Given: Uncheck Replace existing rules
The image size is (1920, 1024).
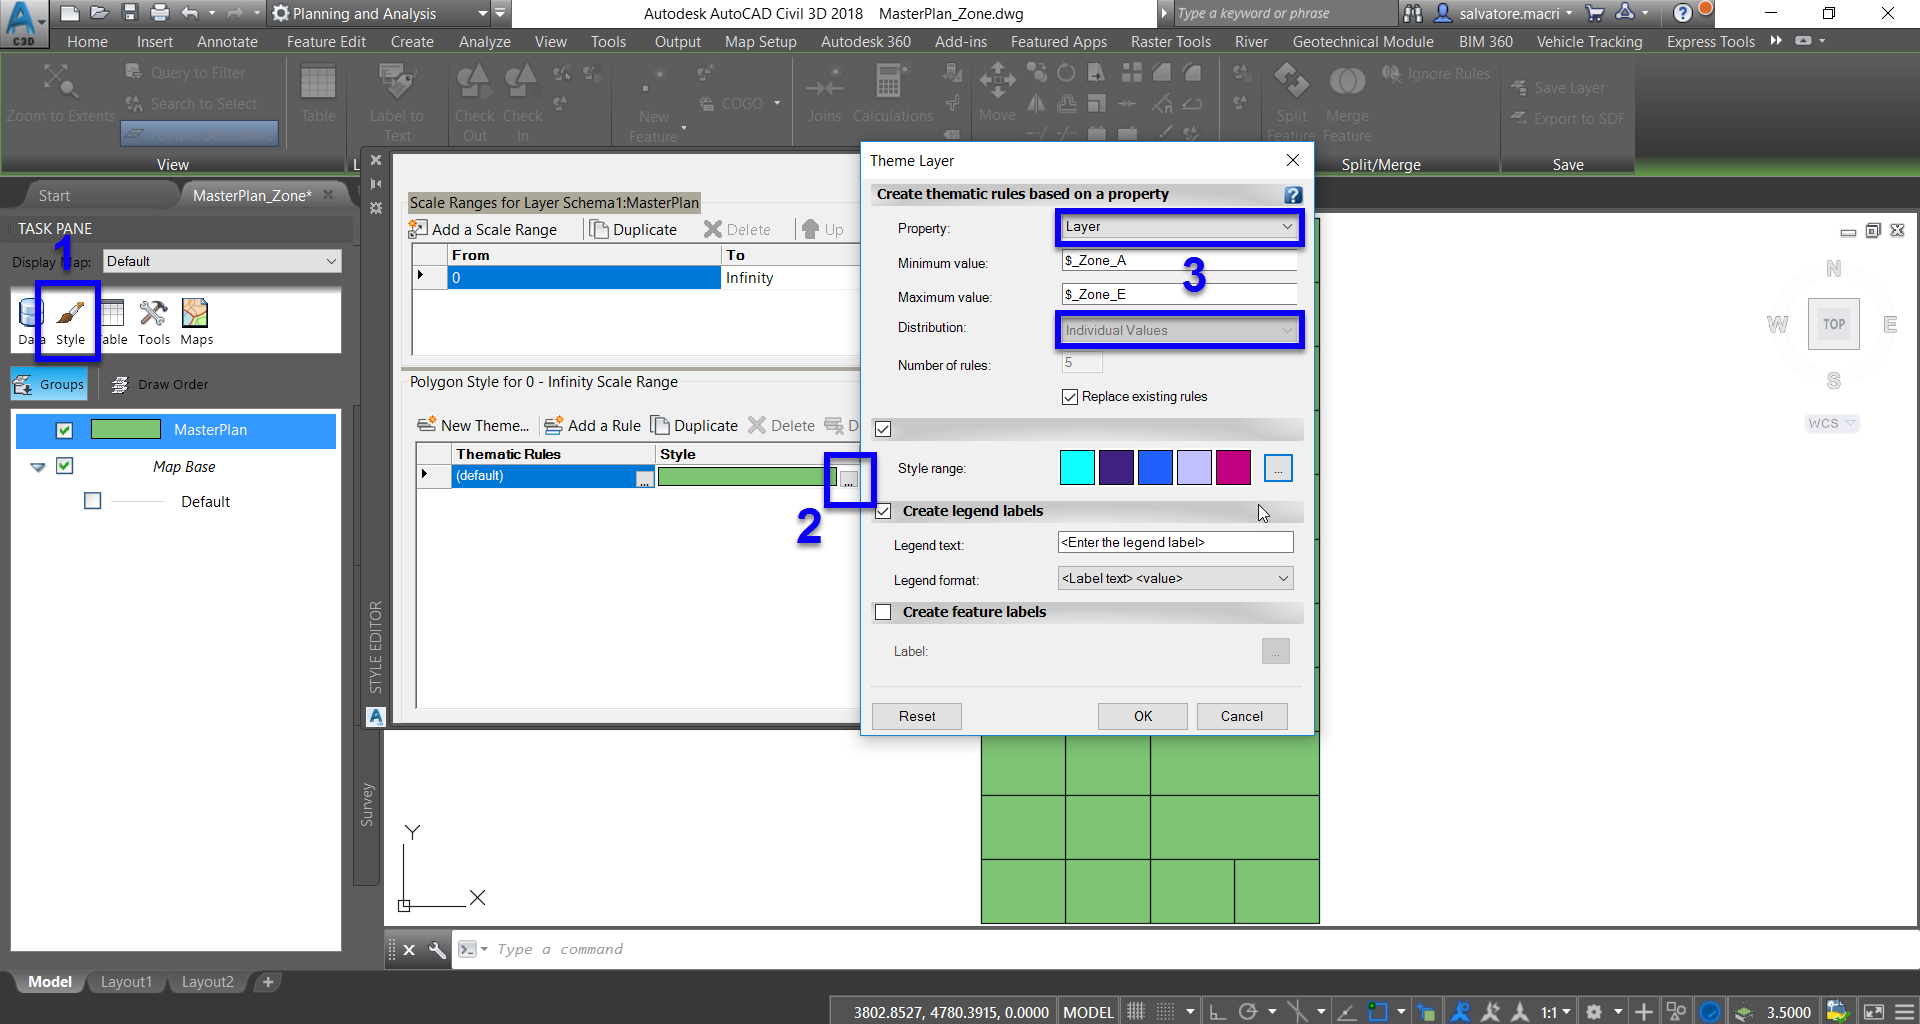Looking at the screenshot, I should [x=1070, y=396].
